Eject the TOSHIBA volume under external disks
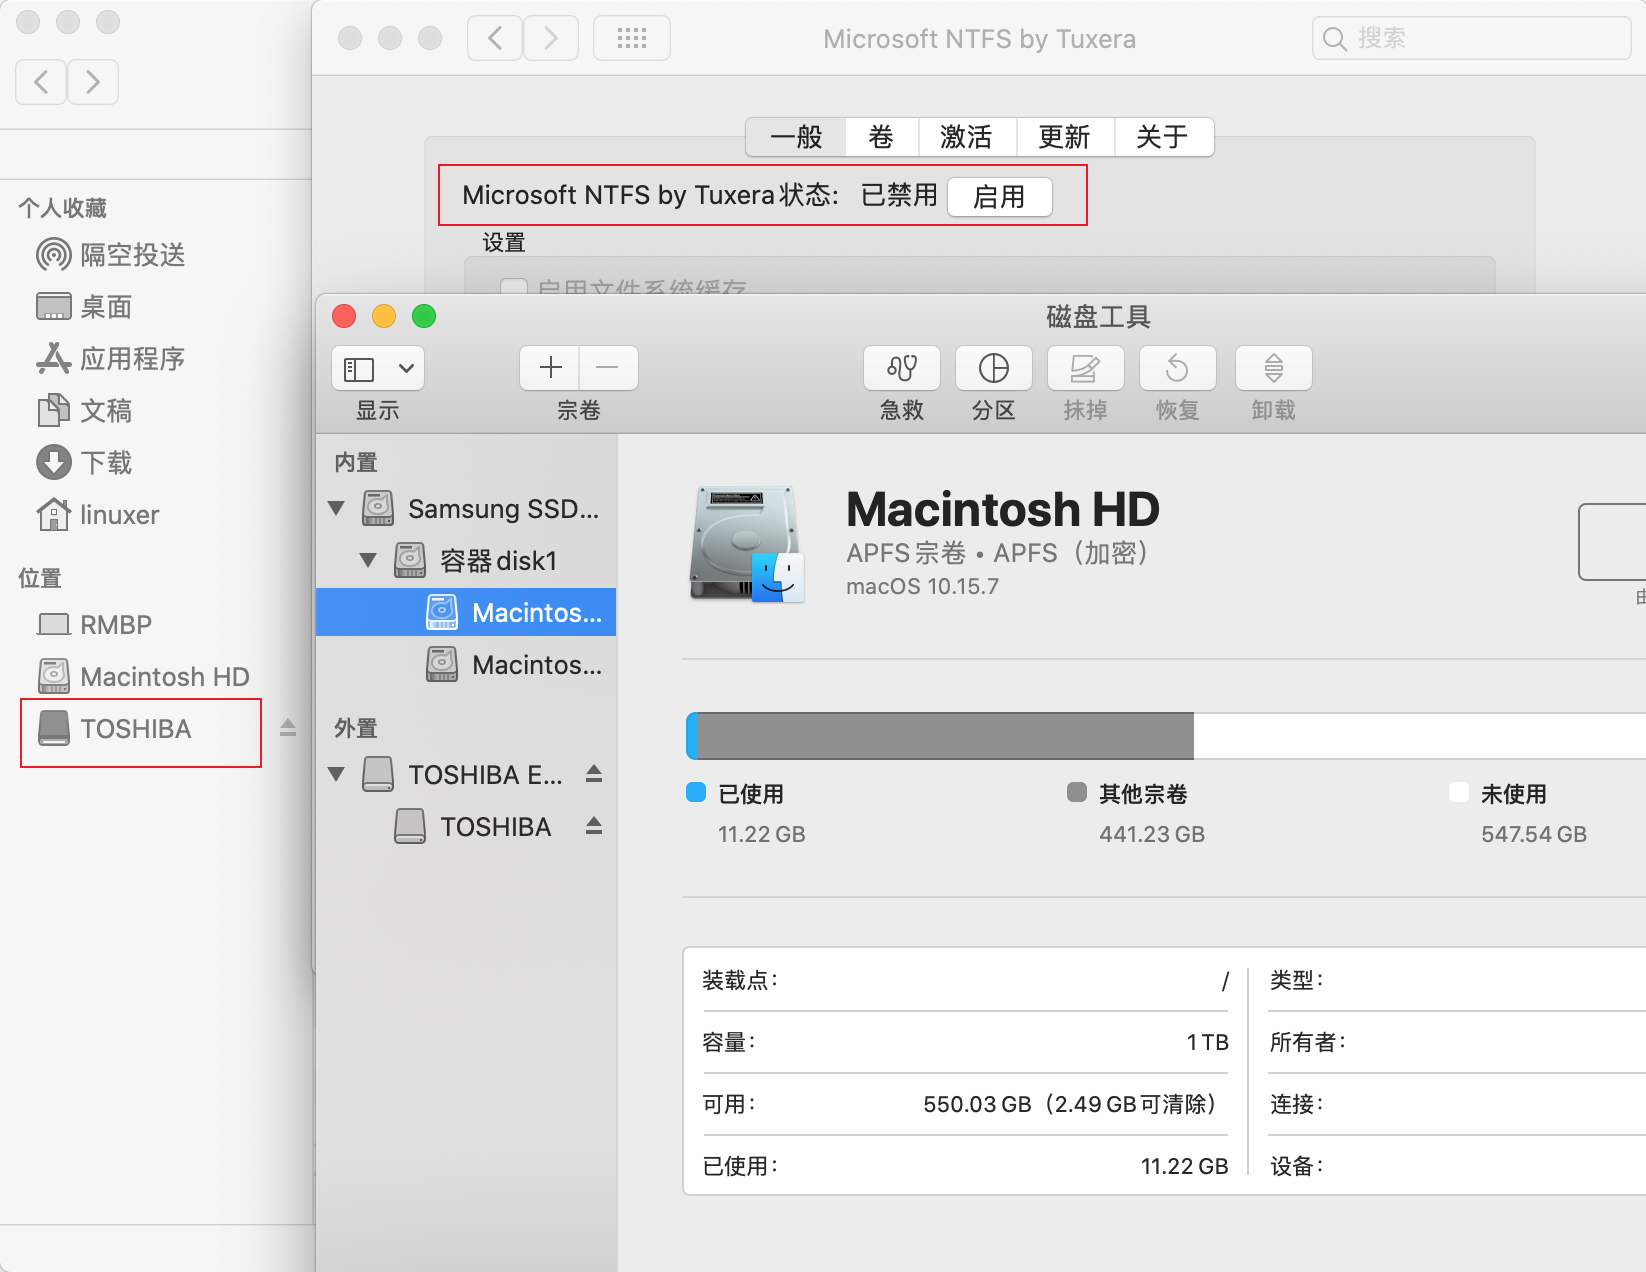 [x=594, y=826]
